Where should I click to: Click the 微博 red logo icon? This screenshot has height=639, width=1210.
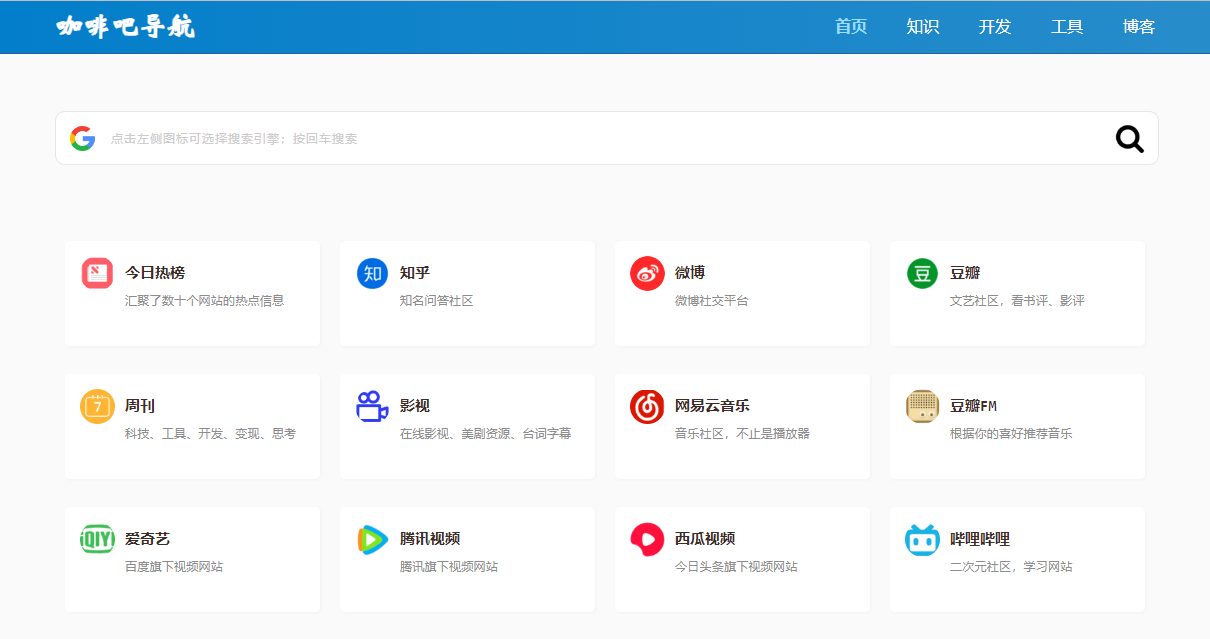pos(647,273)
